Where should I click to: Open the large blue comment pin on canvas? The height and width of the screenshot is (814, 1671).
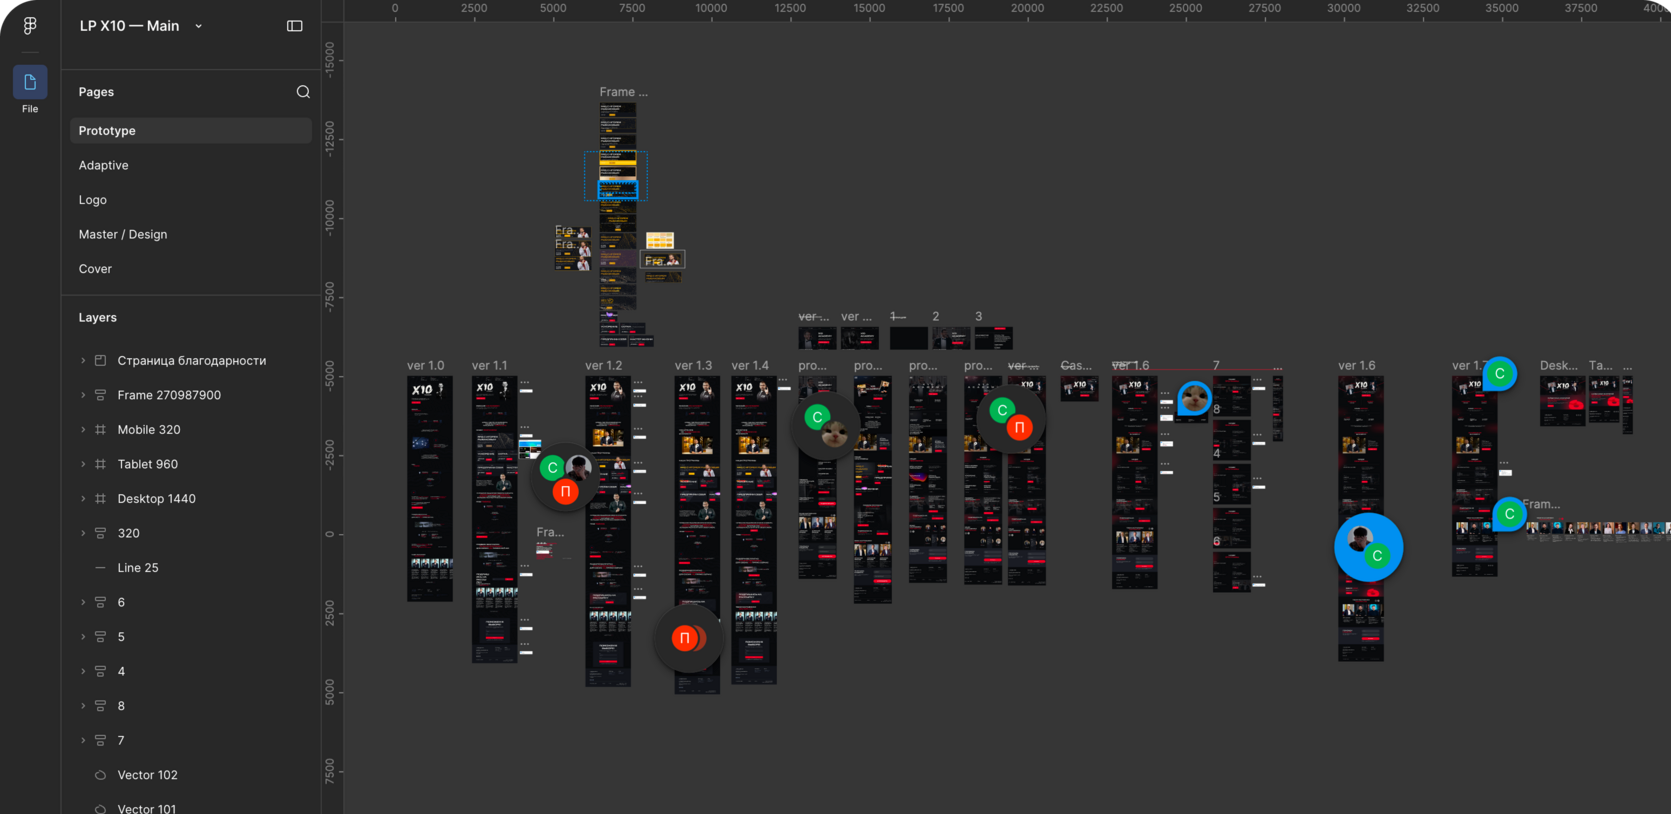1369,547
